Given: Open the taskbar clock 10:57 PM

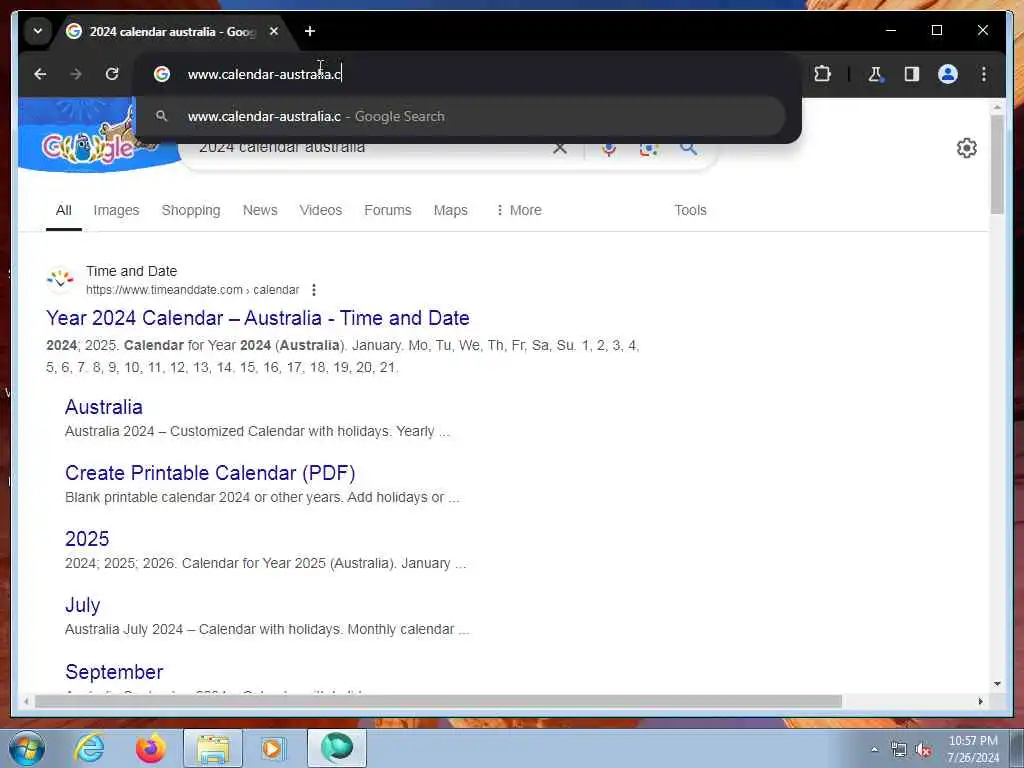Looking at the screenshot, I should point(973,749).
